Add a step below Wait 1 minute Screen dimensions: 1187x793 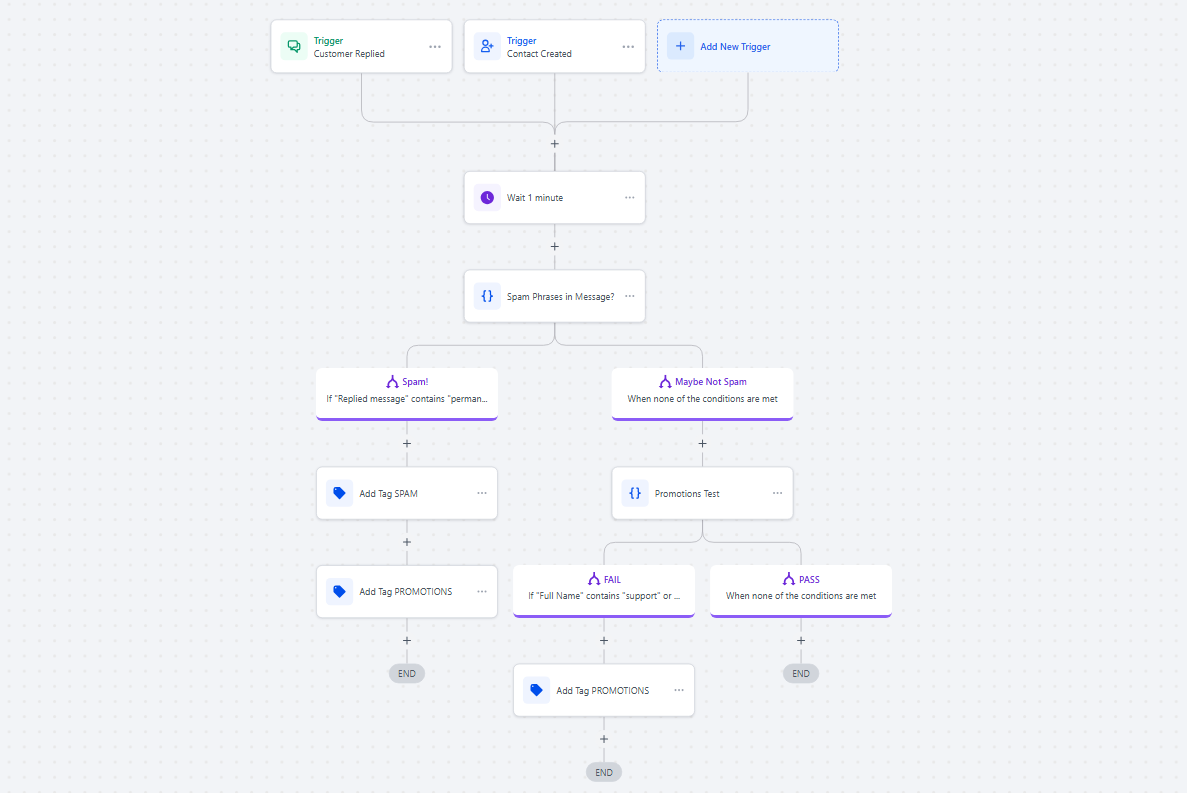tap(555, 247)
